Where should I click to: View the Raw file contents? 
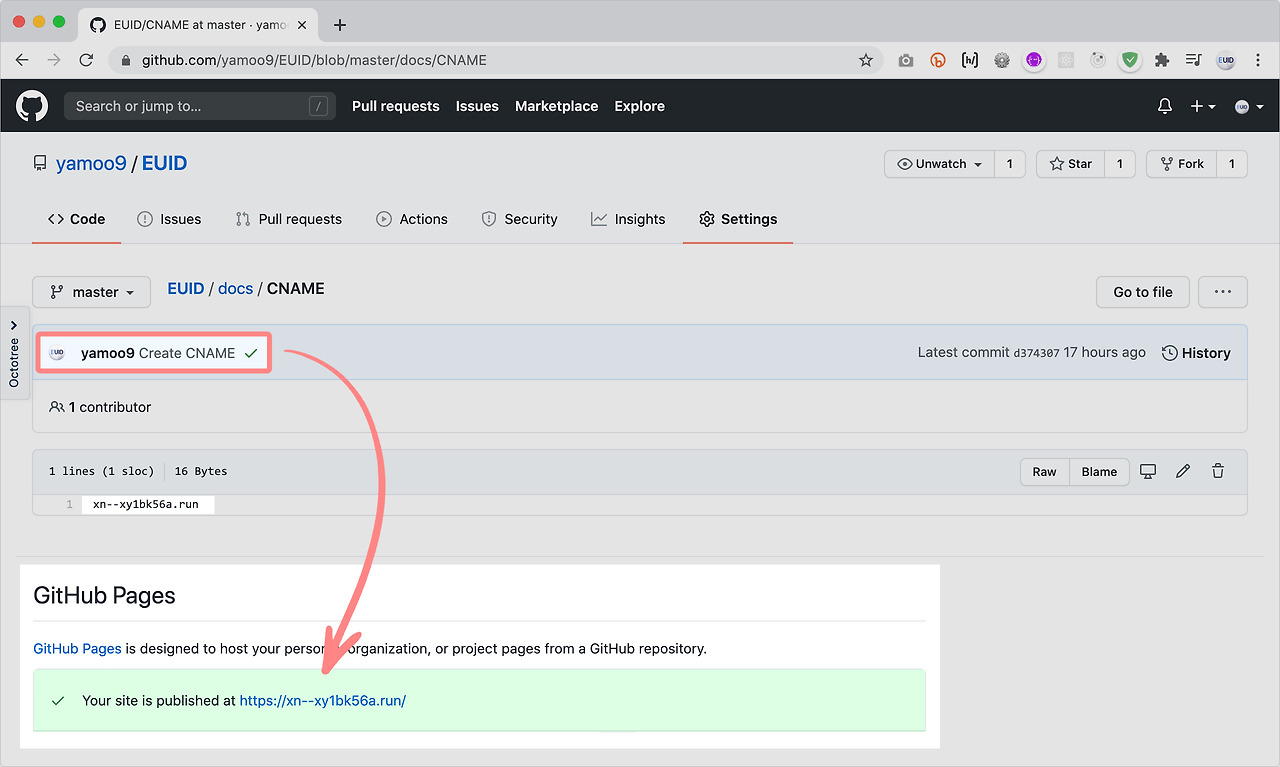pyautogui.click(x=1045, y=472)
